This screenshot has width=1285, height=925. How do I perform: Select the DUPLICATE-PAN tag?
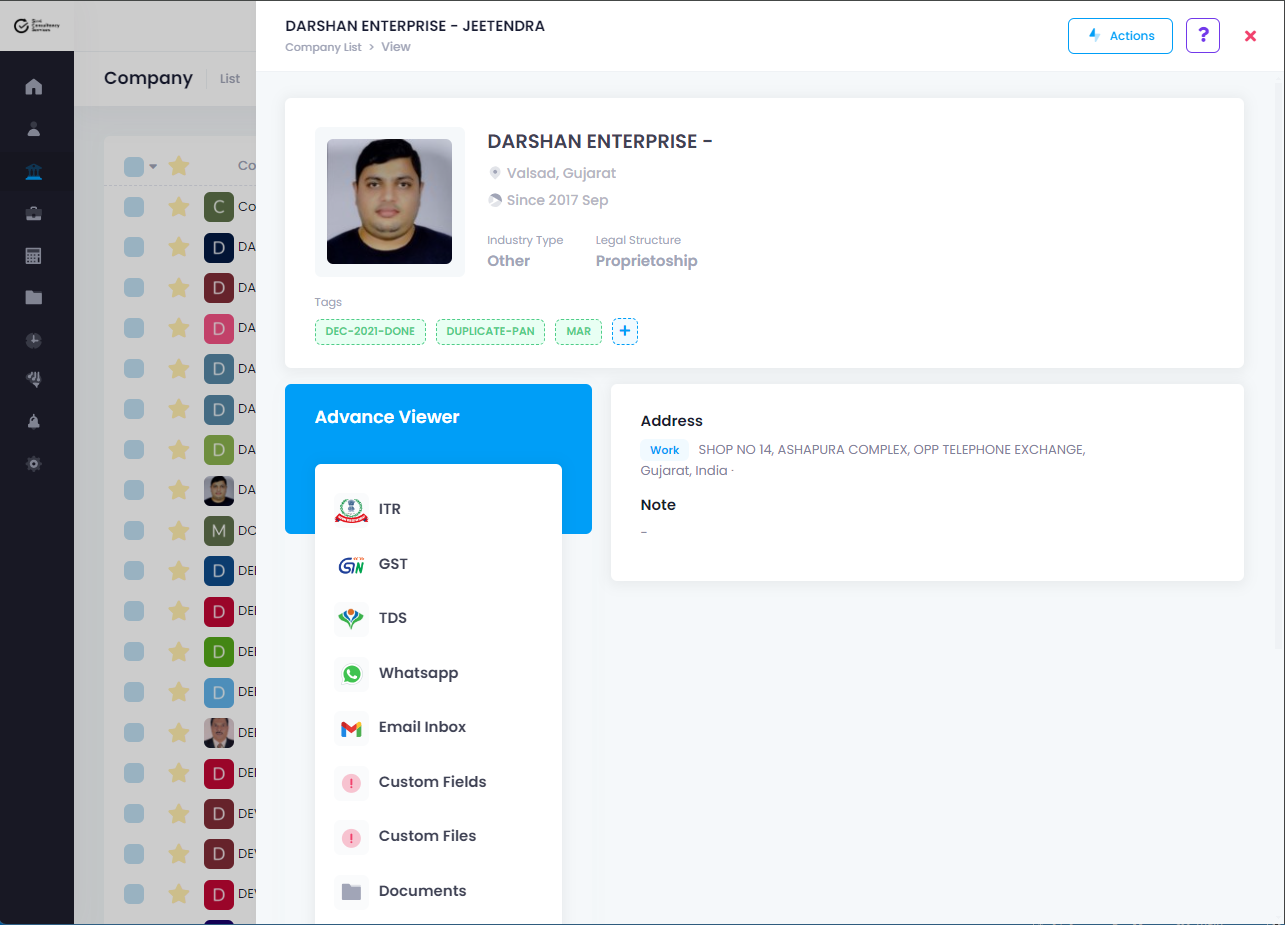pos(490,332)
